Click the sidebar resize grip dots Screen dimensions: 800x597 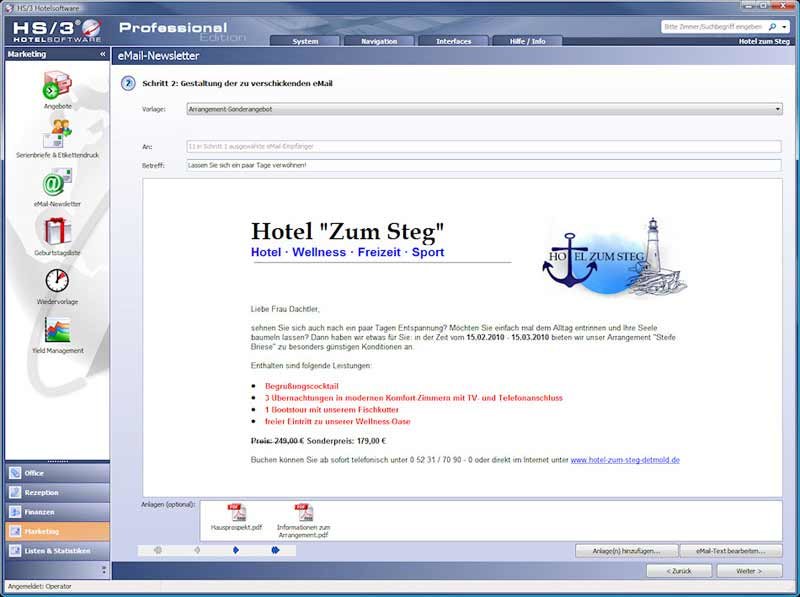pyautogui.click(x=57, y=461)
